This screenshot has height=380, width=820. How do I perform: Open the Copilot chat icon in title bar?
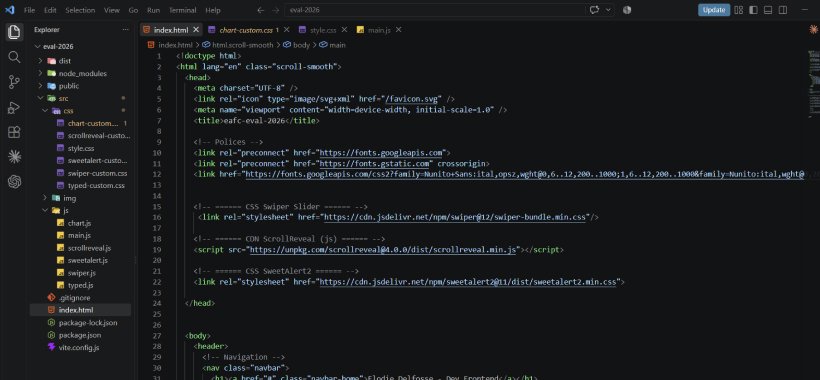point(594,10)
